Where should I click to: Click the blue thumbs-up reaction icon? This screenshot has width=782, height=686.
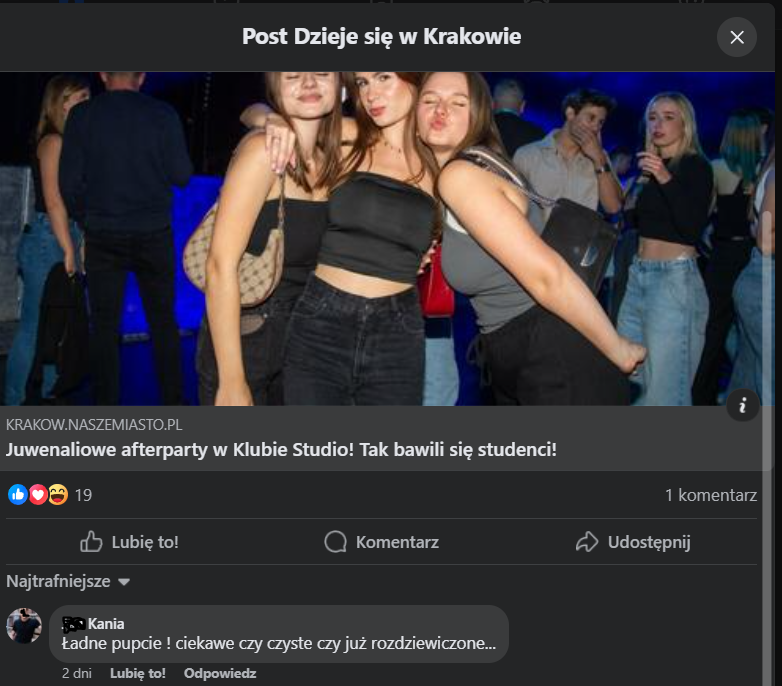click(18, 494)
